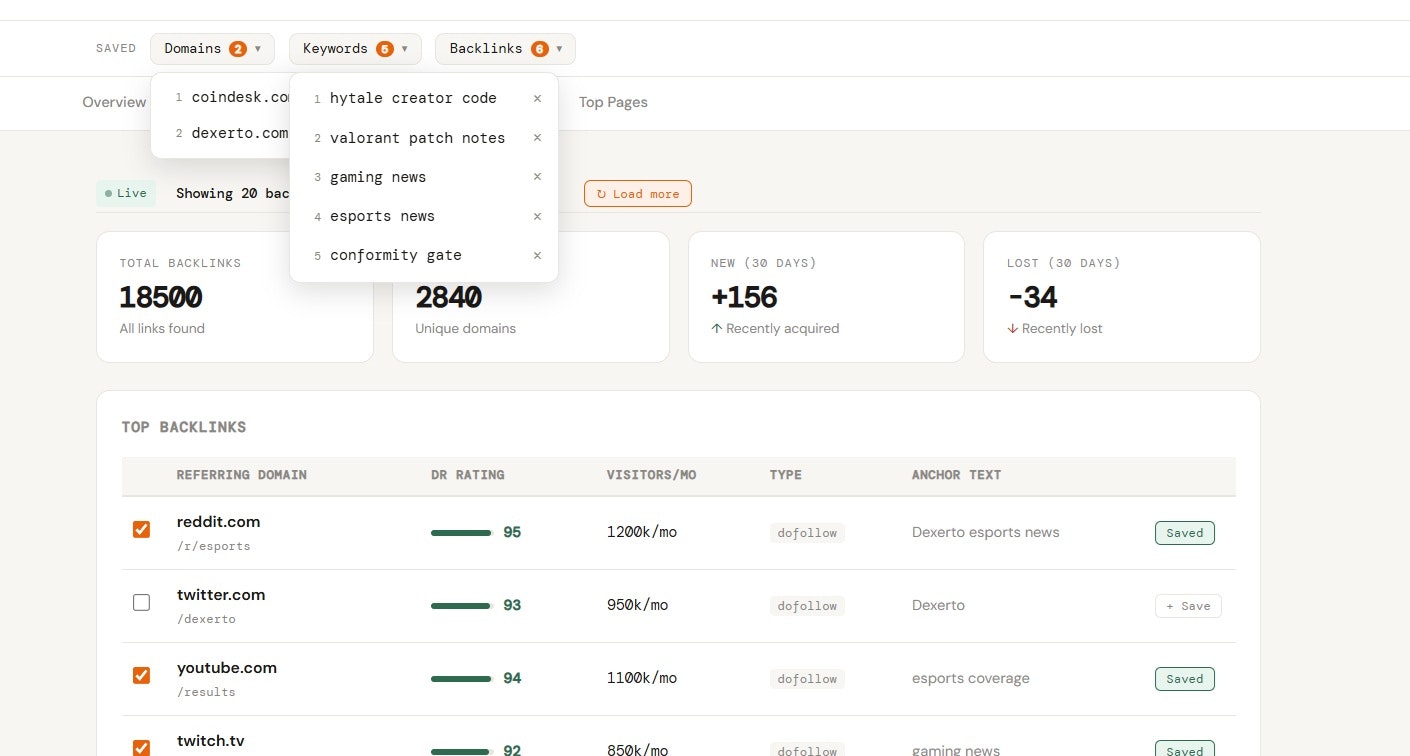Viewport: 1410px width, 756px height.
Task: Click the /results path text
Action: (x=206, y=692)
